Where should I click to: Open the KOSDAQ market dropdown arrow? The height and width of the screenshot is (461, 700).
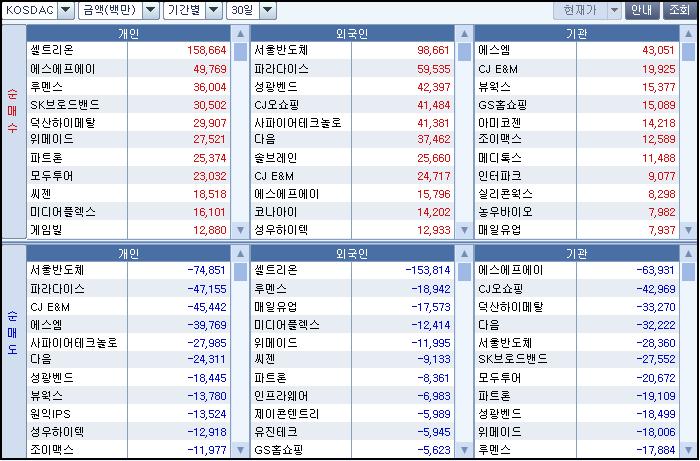point(66,10)
